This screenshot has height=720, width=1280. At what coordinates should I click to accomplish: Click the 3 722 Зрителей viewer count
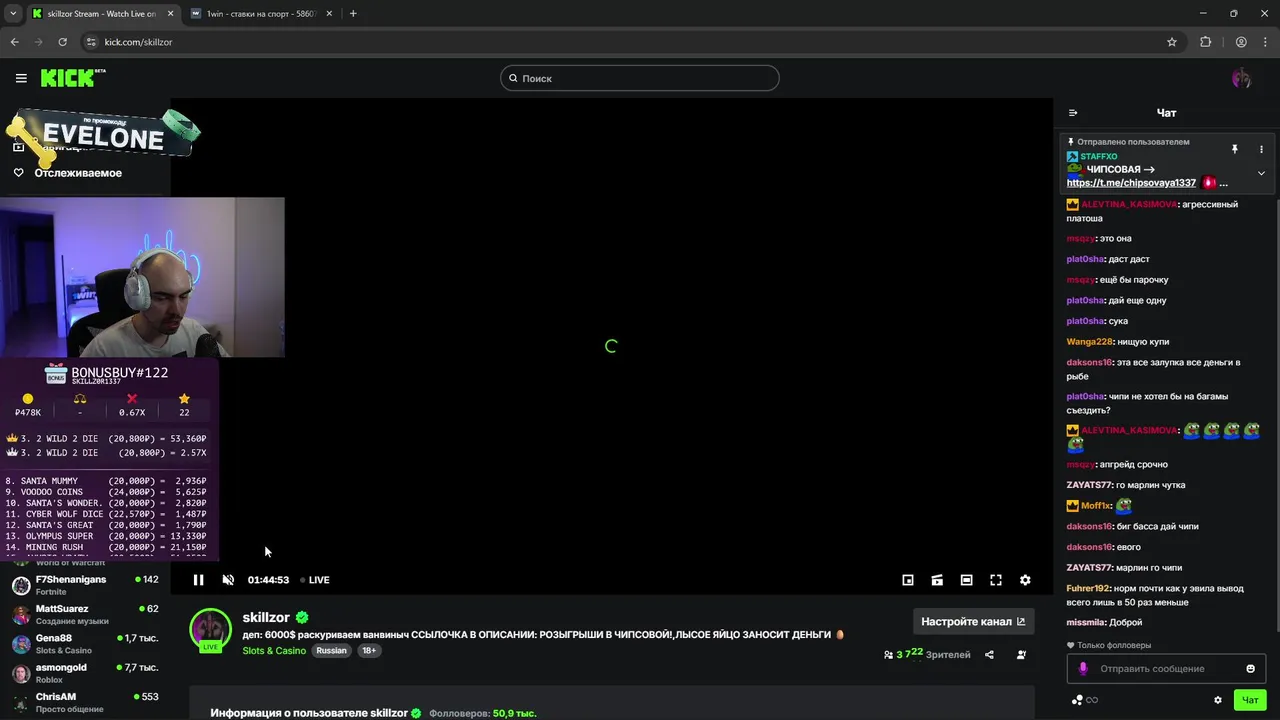pyautogui.click(x=927, y=655)
